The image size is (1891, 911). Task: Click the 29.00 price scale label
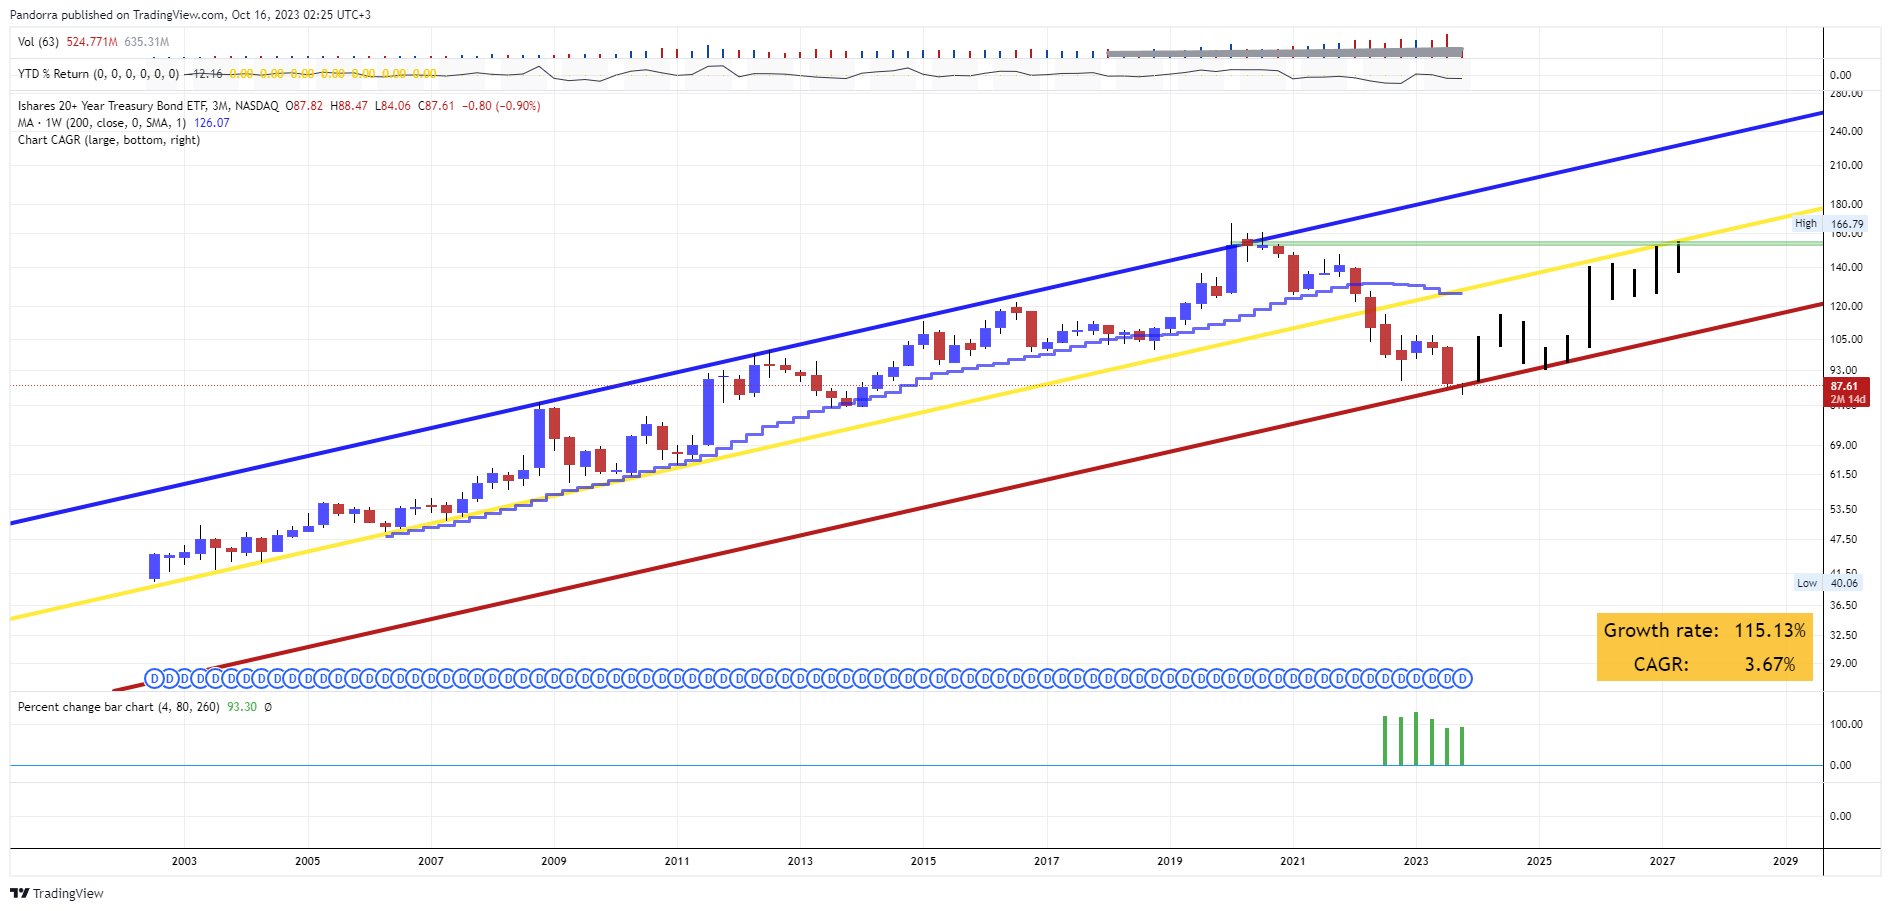tap(1843, 664)
